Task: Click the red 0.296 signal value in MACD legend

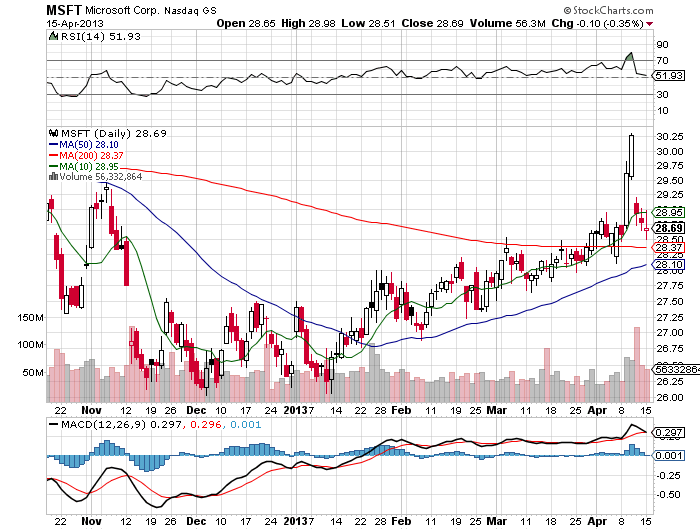Action: click(x=206, y=424)
